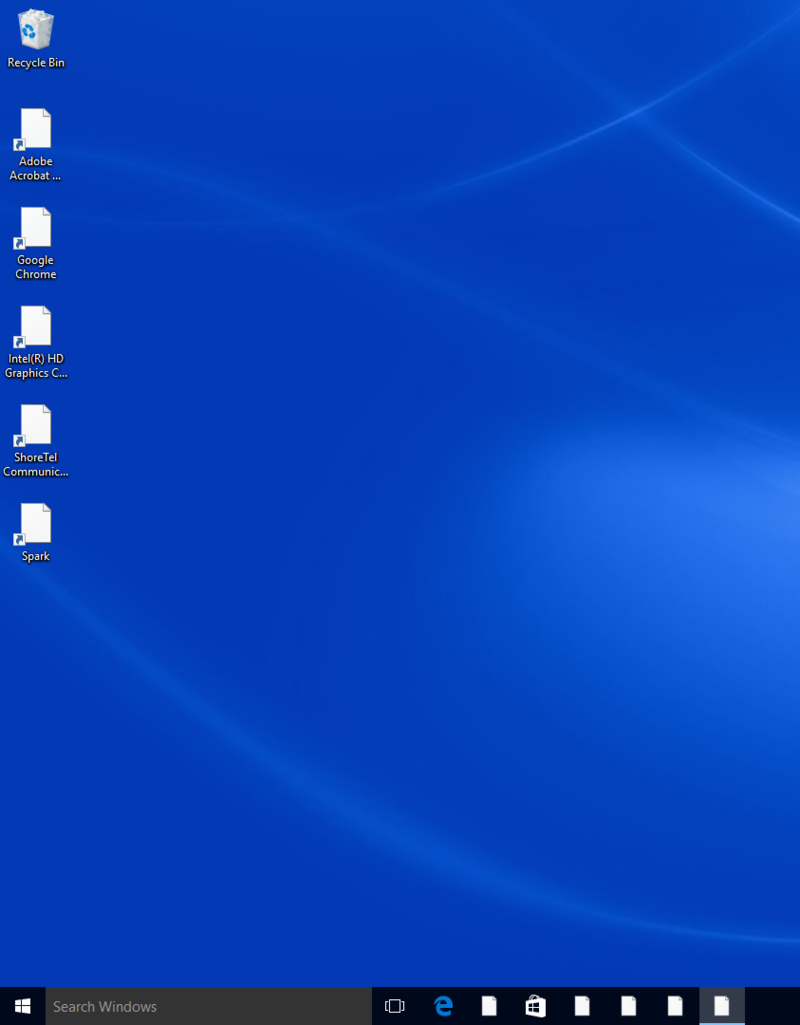
Task: Open the Google Chrome shortcut
Action: (35, 228)
